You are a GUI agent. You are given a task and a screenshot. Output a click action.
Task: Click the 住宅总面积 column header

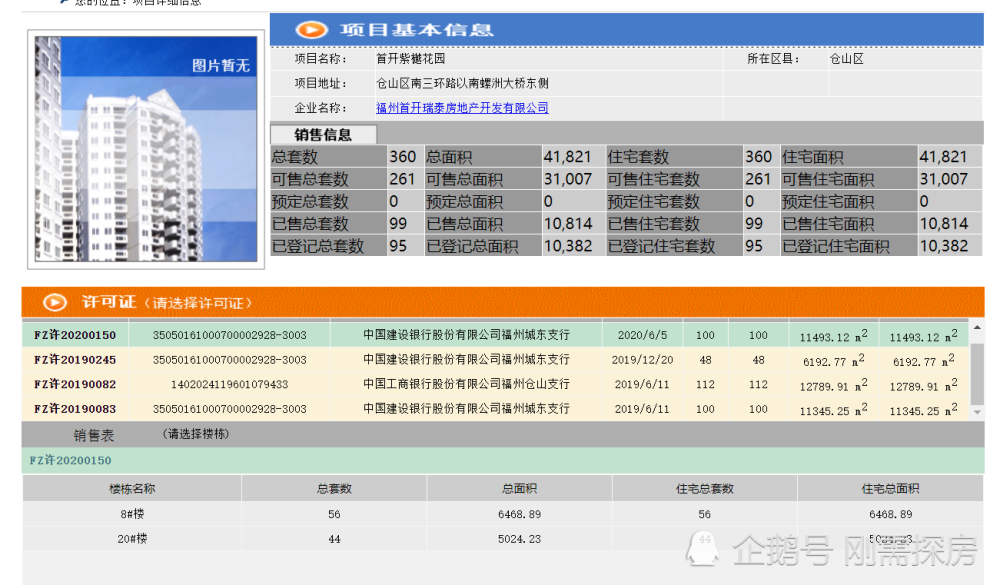point(890,489)
